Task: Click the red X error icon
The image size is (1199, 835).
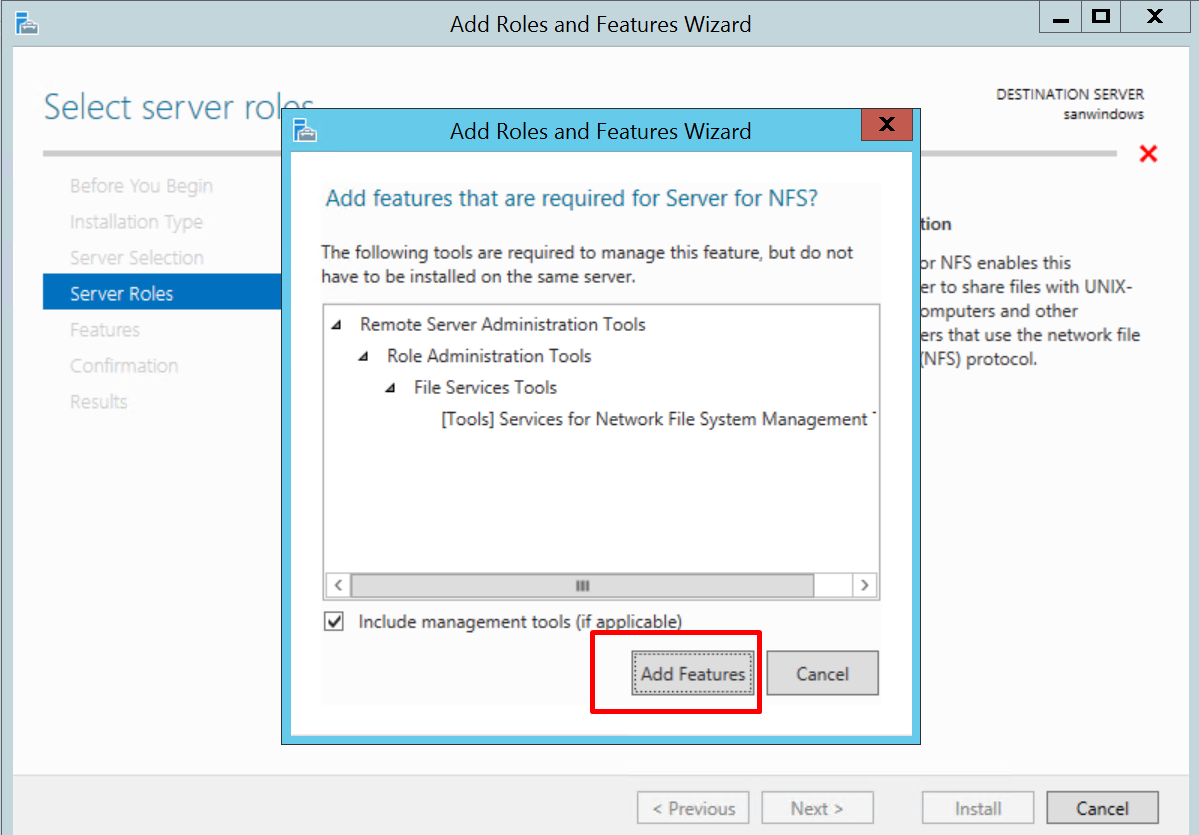Action: point(1148,154)
